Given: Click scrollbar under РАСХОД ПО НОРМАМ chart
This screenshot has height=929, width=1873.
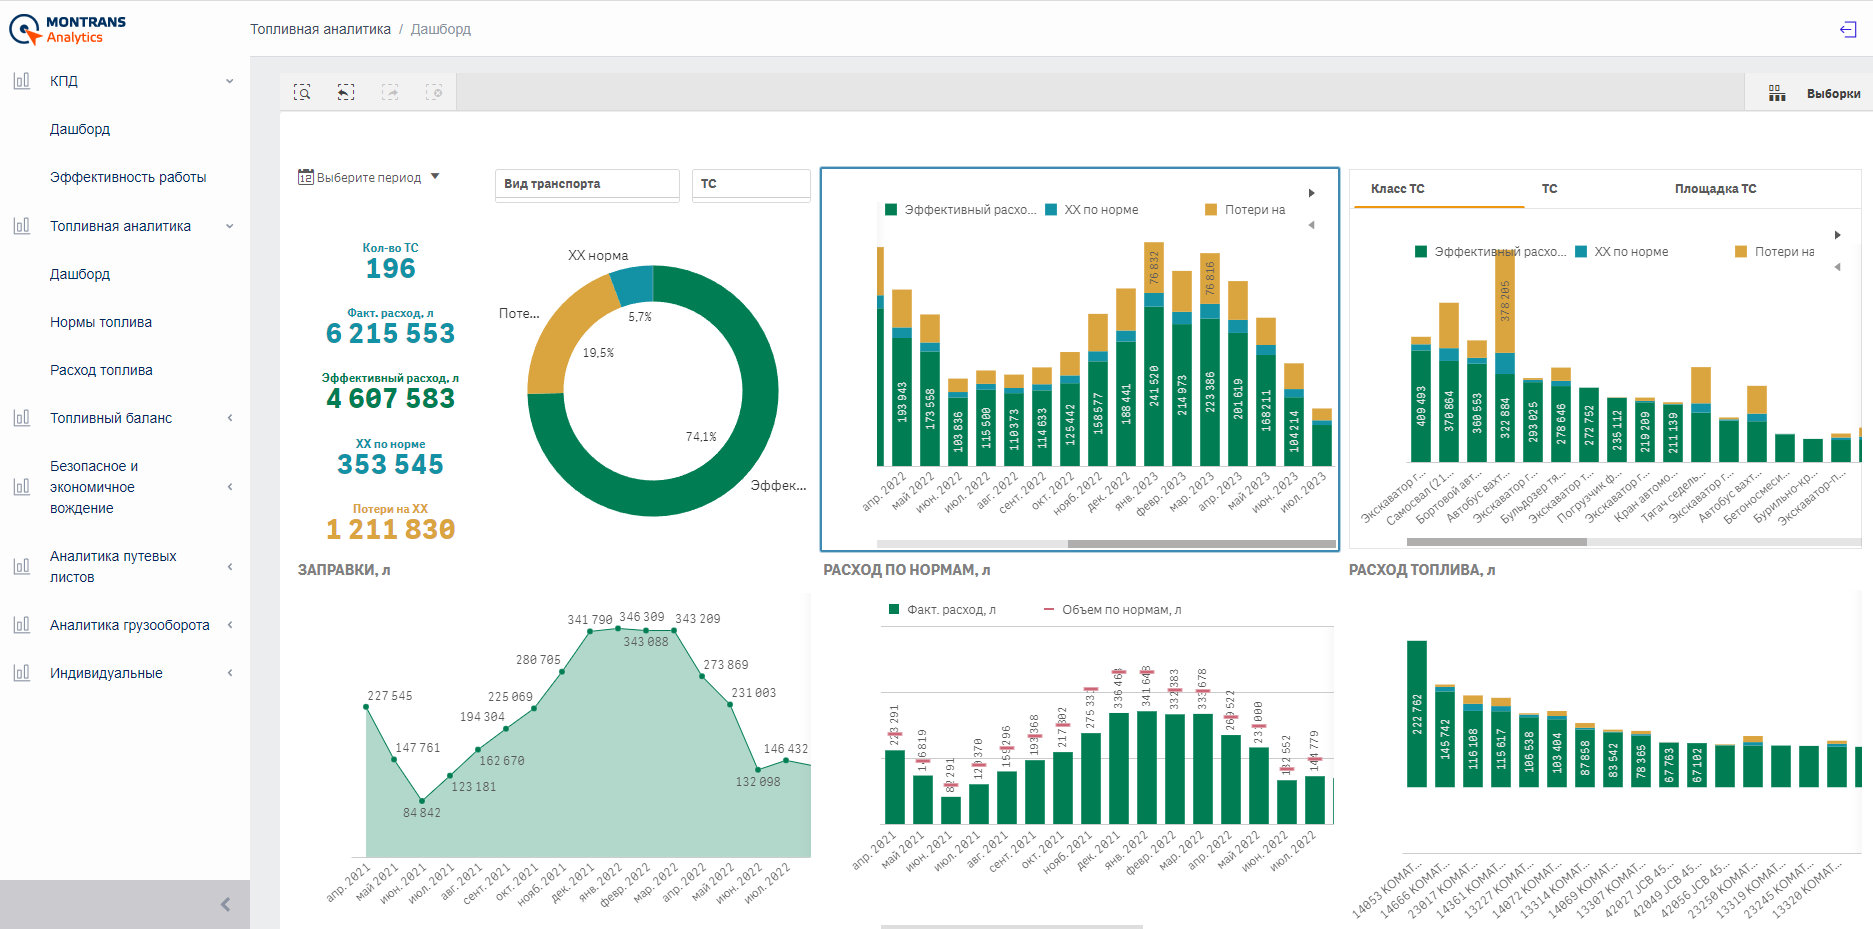Looking at the screenshot, I should (1012, 926).
